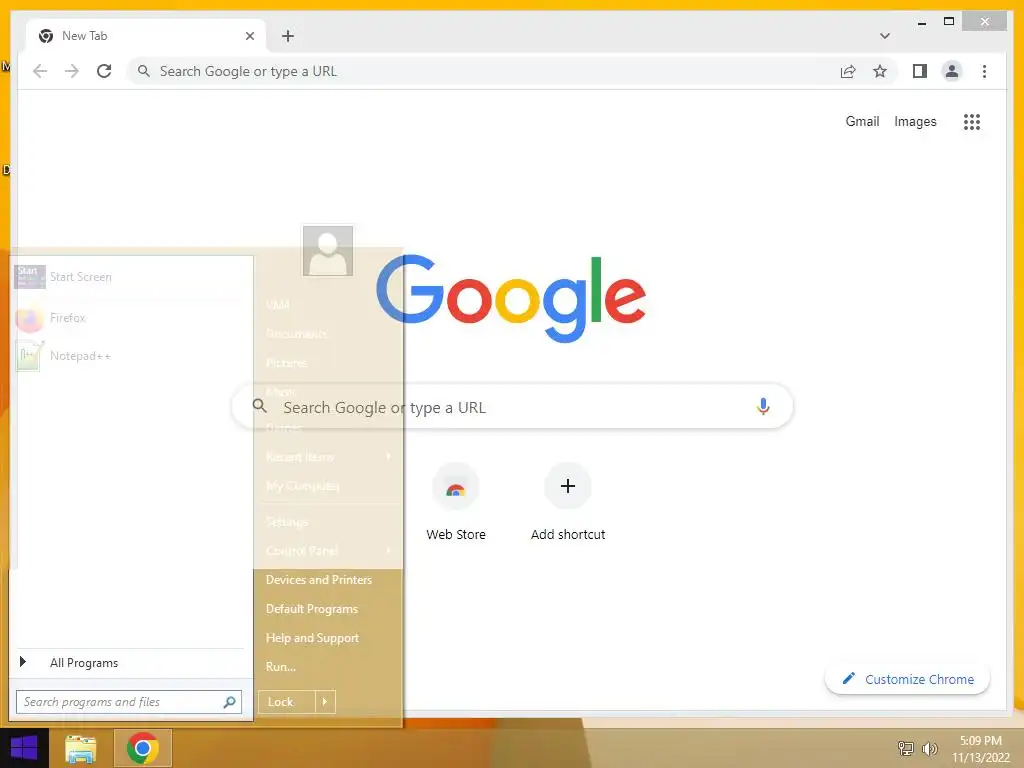
Task: Click the Google homepage search box
Action: coord(512,407)
